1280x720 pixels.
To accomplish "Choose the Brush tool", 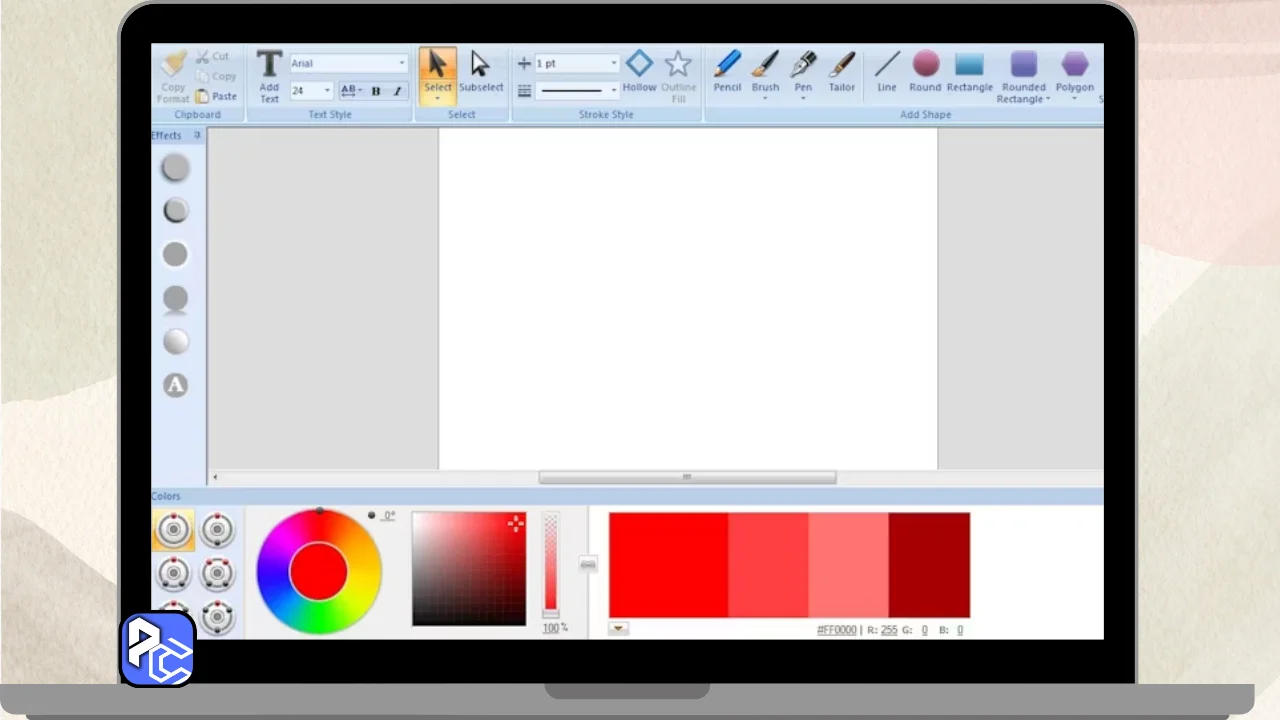I will (765, 70).
